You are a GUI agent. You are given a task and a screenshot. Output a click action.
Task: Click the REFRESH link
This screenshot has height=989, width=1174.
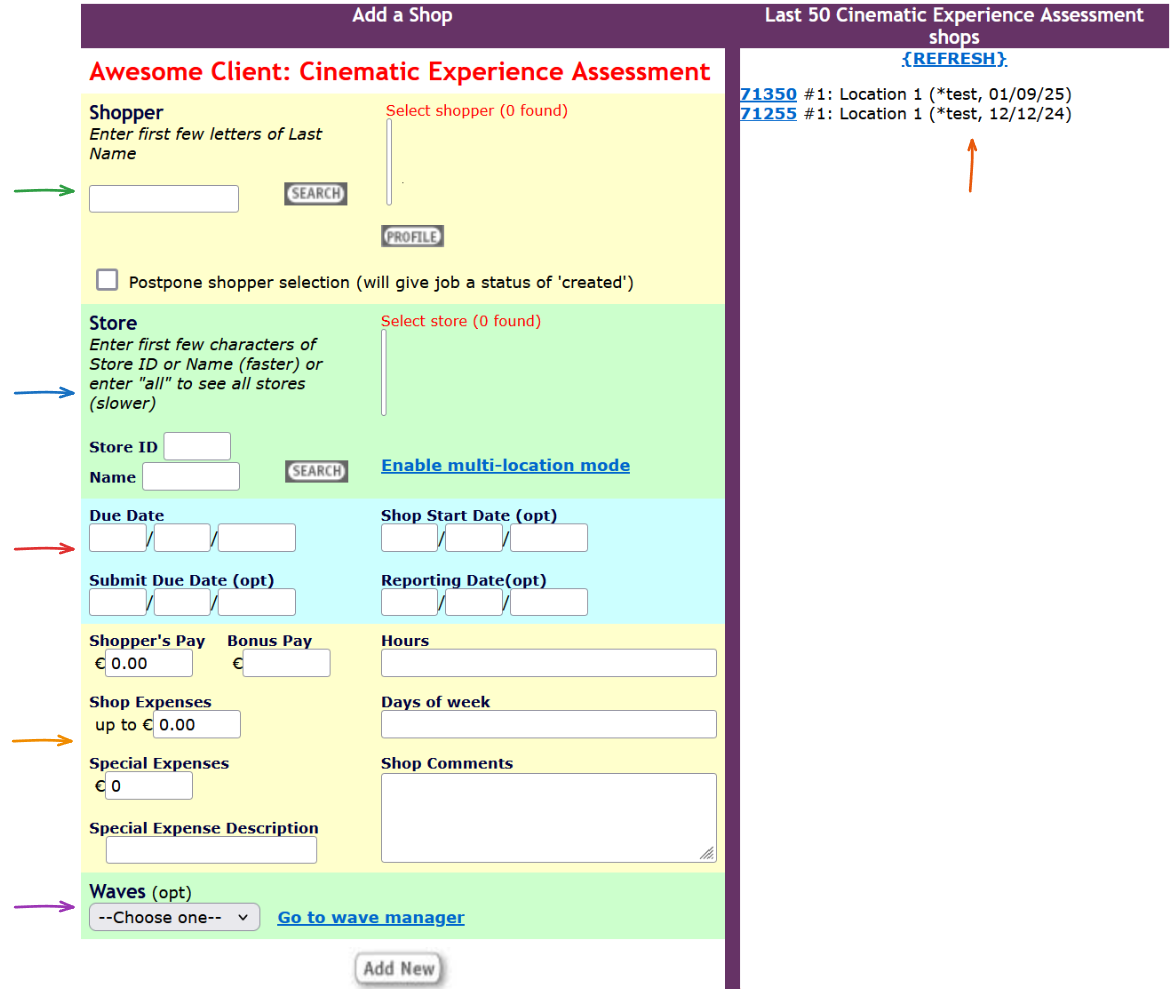(x=954, y=58)
